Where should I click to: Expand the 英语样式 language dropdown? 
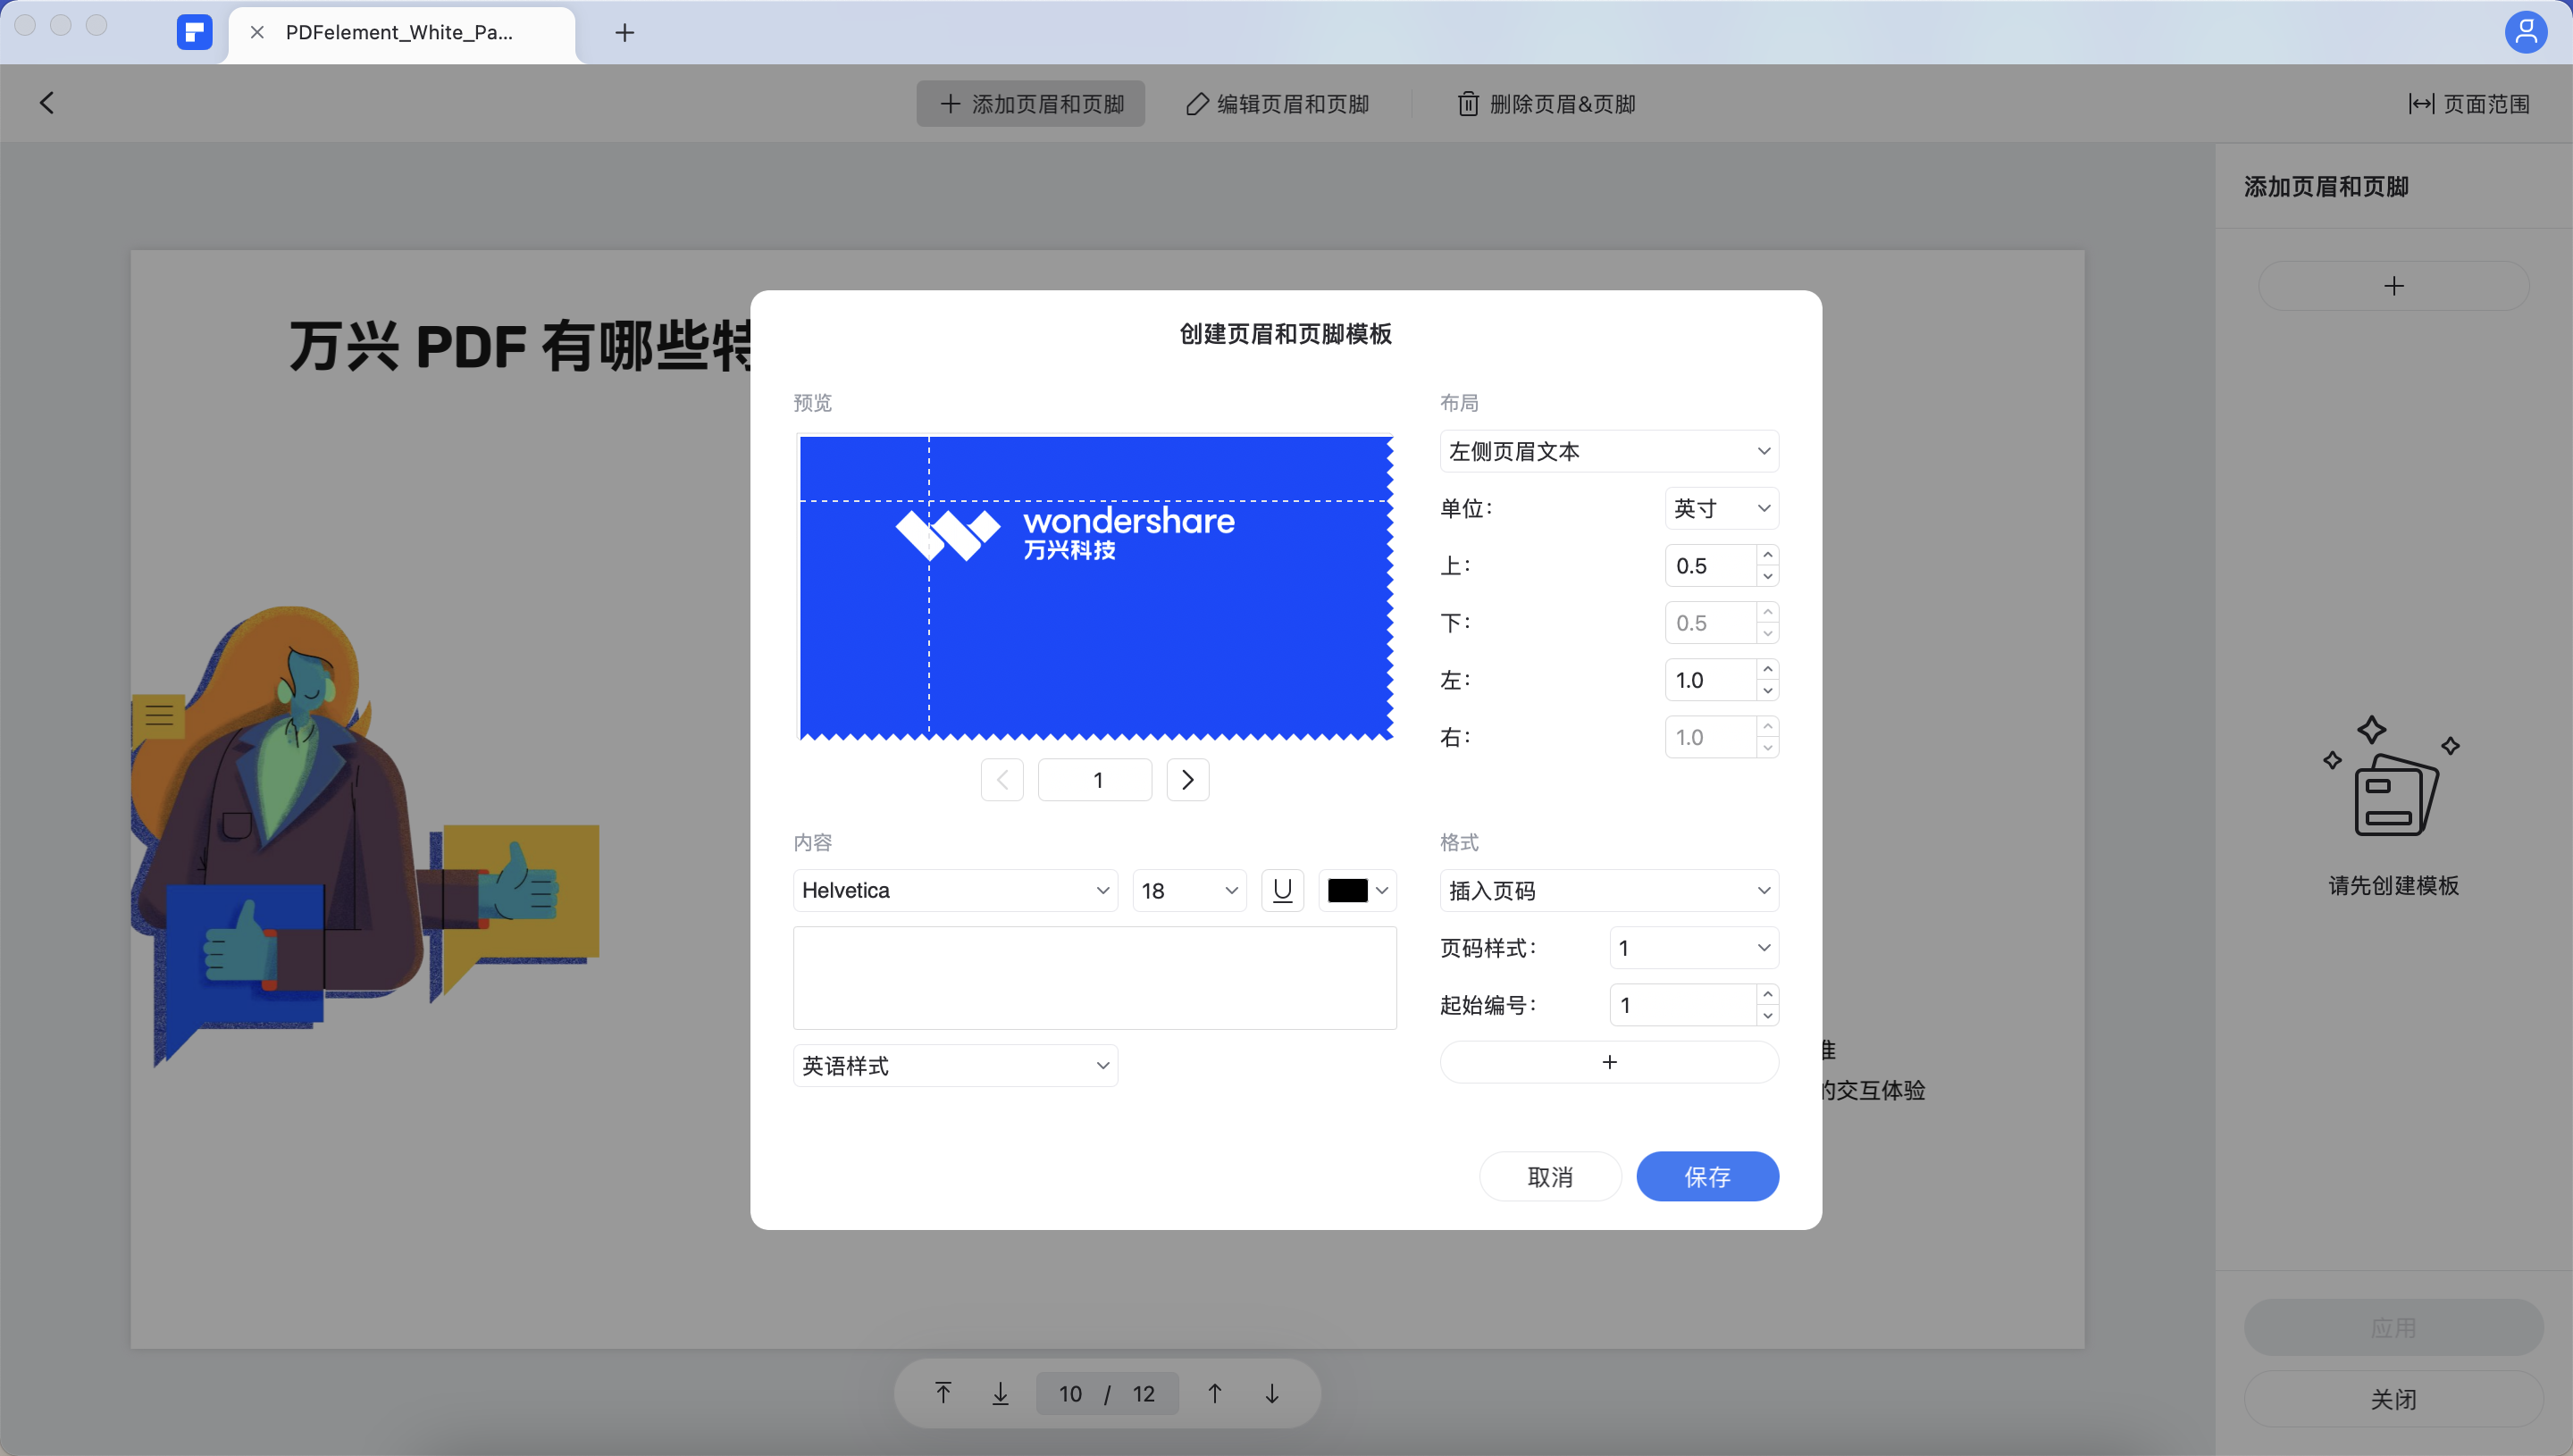pos(954,1064)
